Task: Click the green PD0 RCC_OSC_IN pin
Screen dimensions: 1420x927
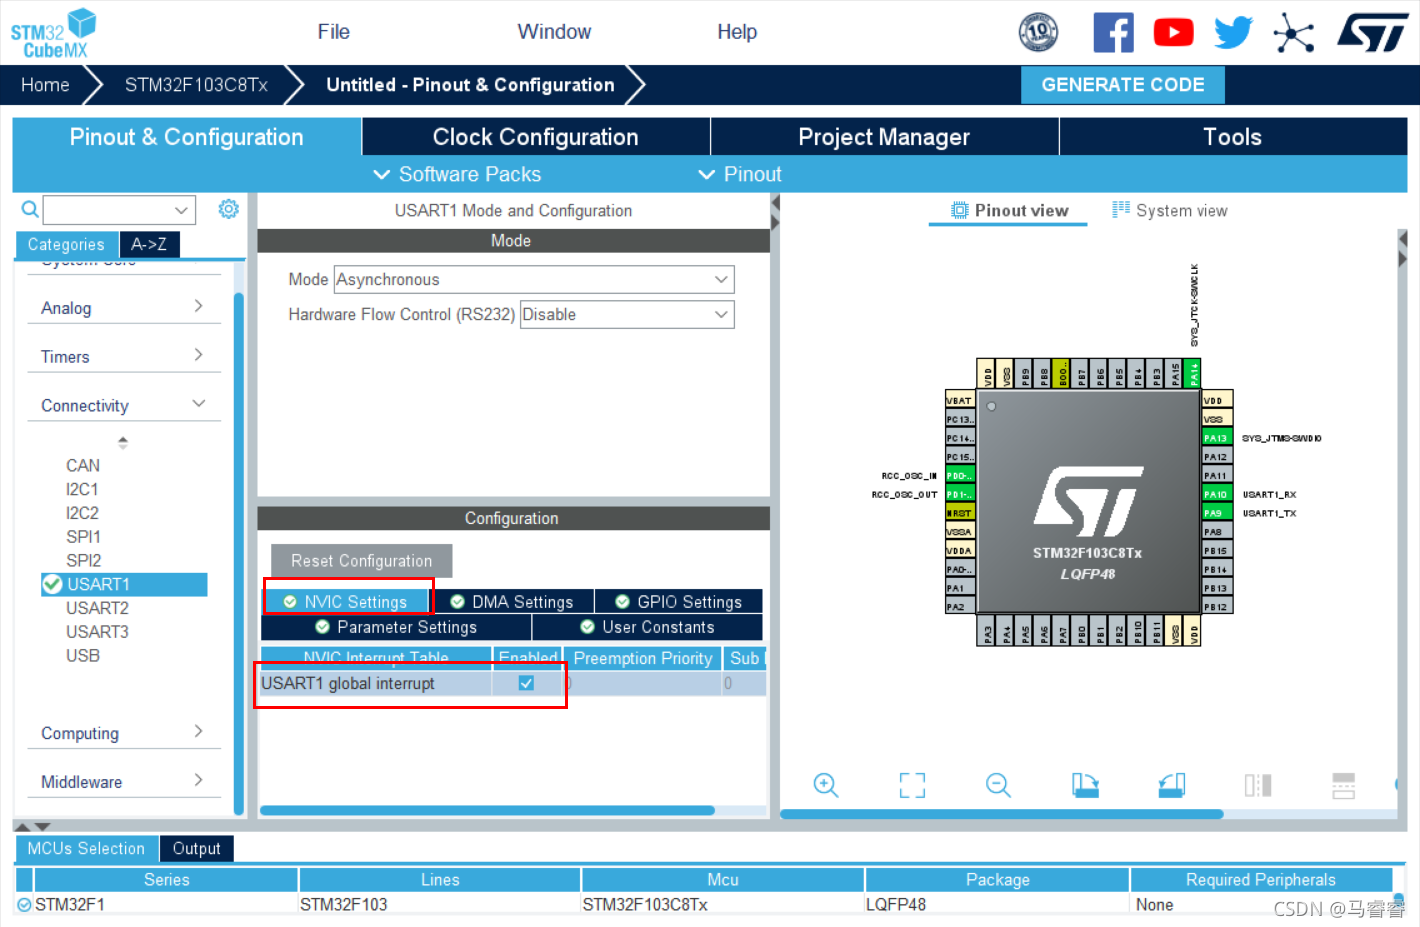Action: [x=960, y=475]
